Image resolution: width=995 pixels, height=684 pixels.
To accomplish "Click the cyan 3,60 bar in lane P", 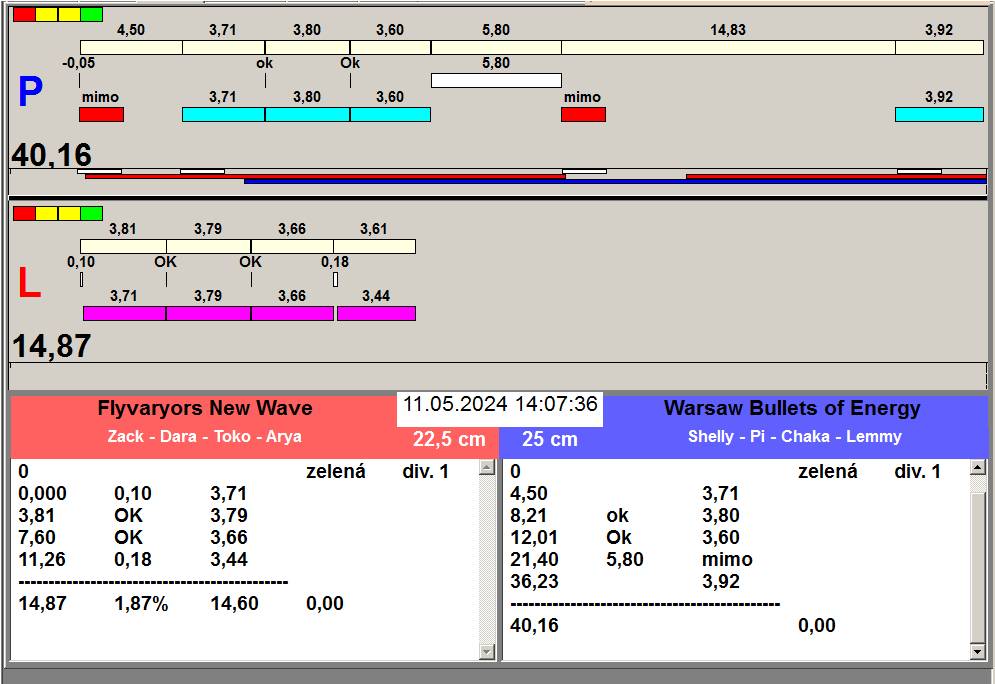I will pyautogui.click(x=390, y=115).
